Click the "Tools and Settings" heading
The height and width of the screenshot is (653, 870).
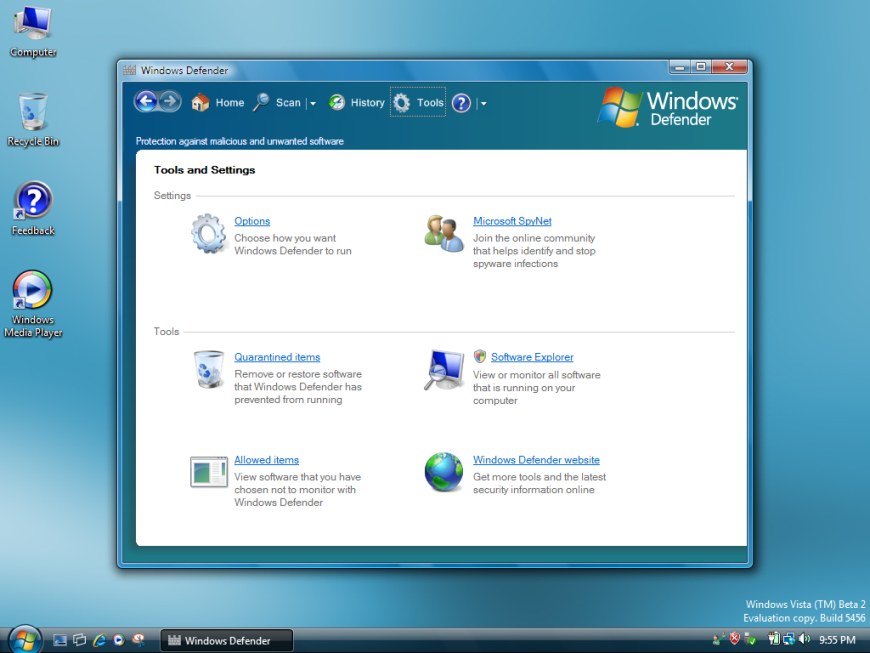tap(204, 170)
